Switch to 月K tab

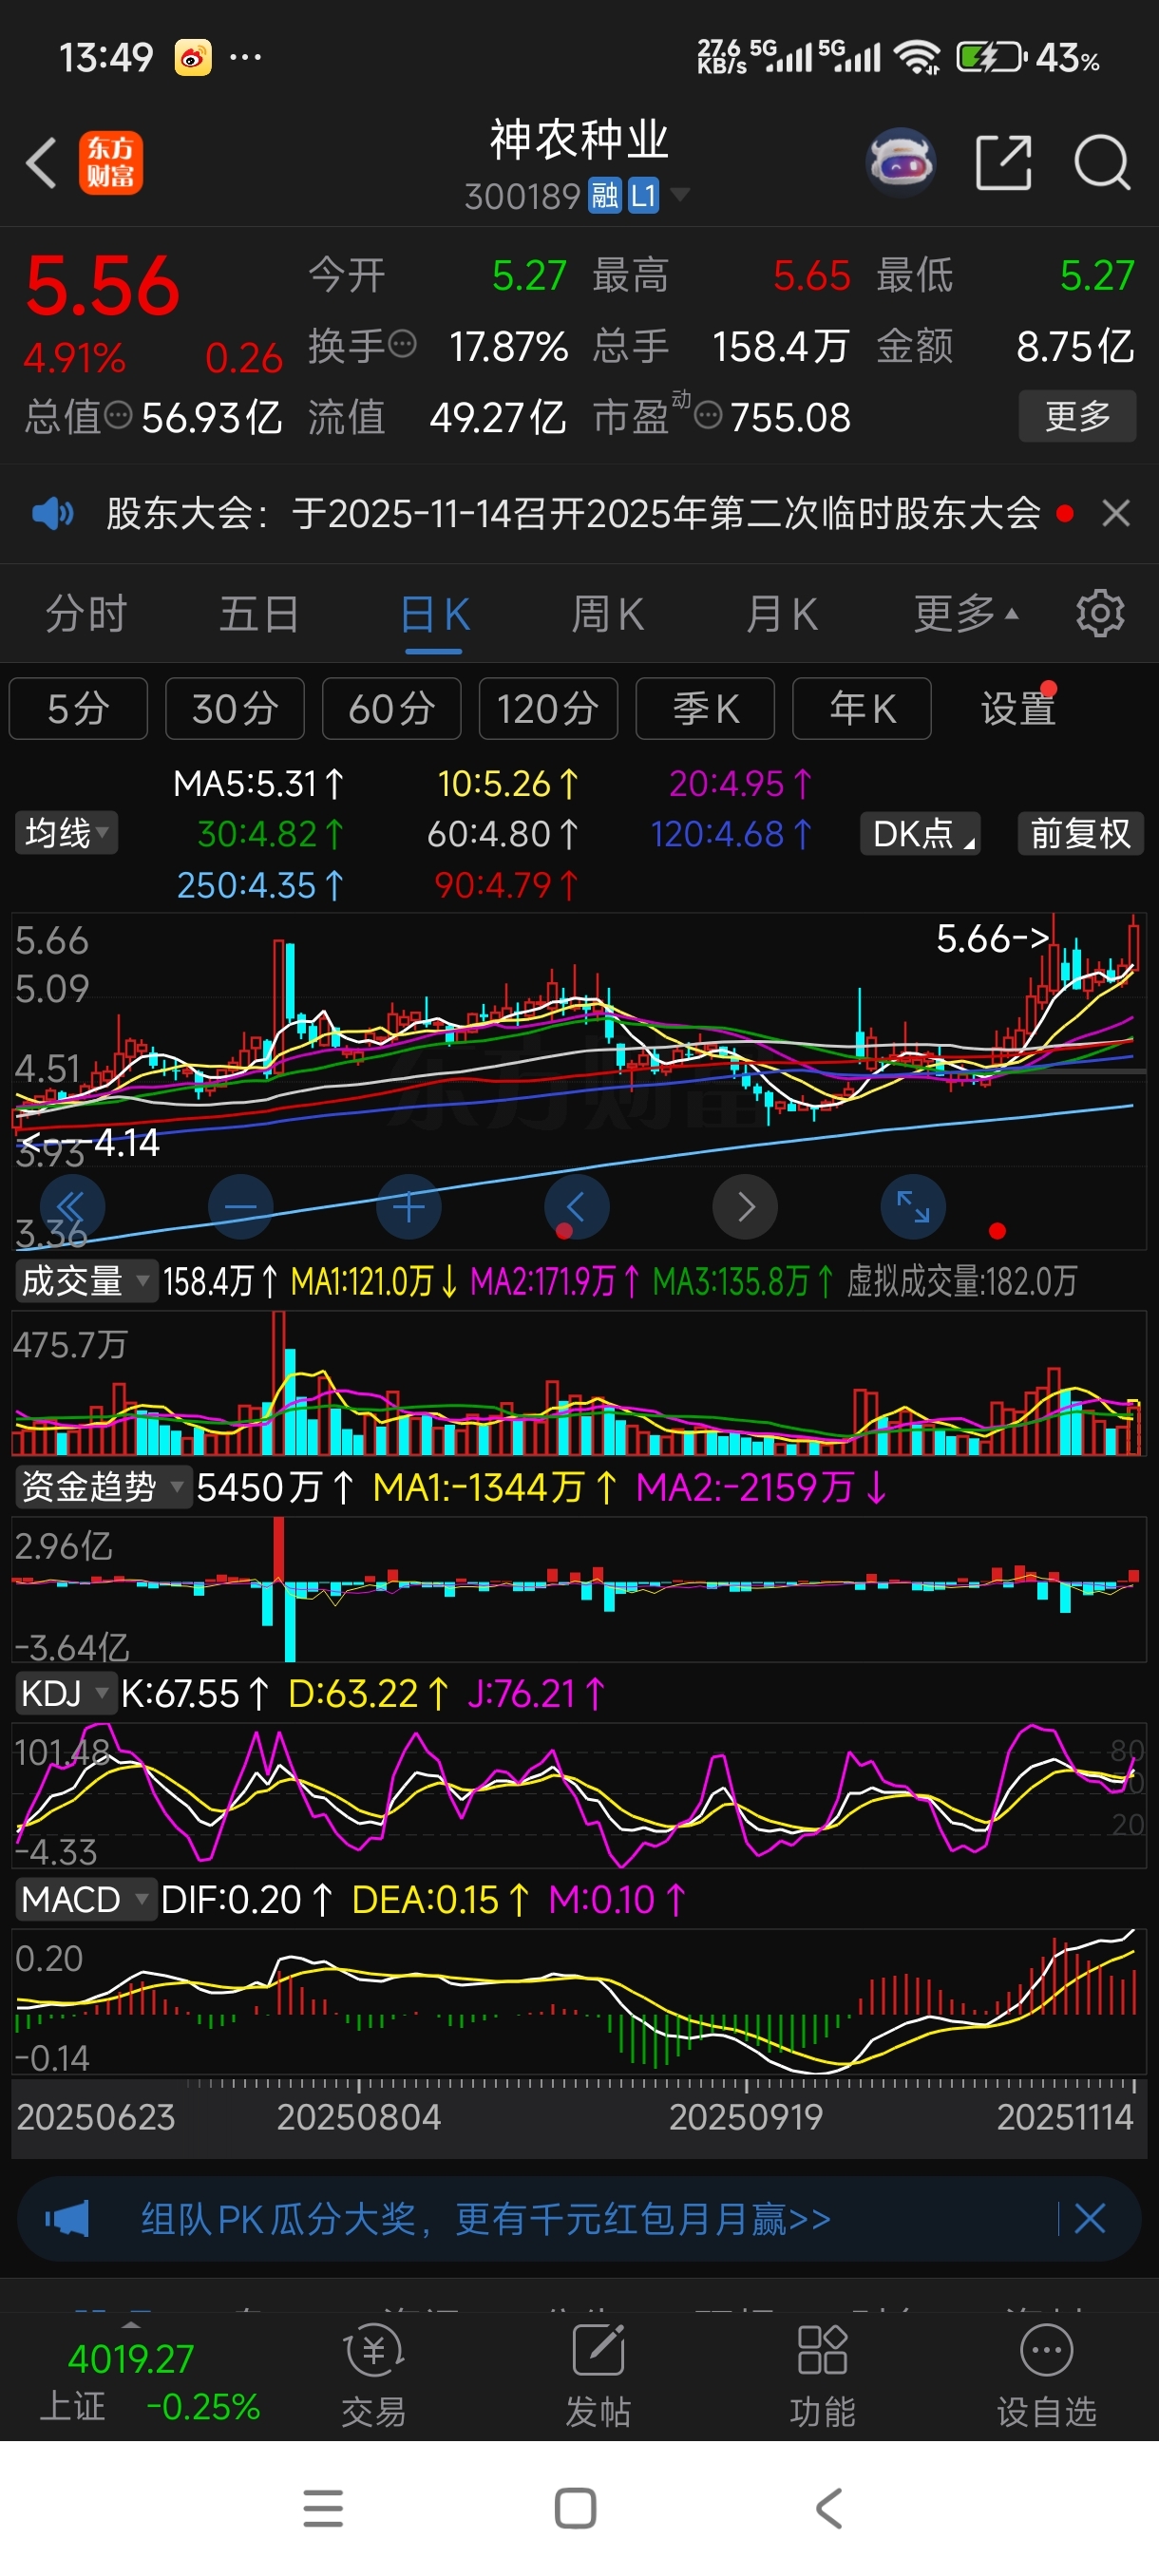click(781, 613)
